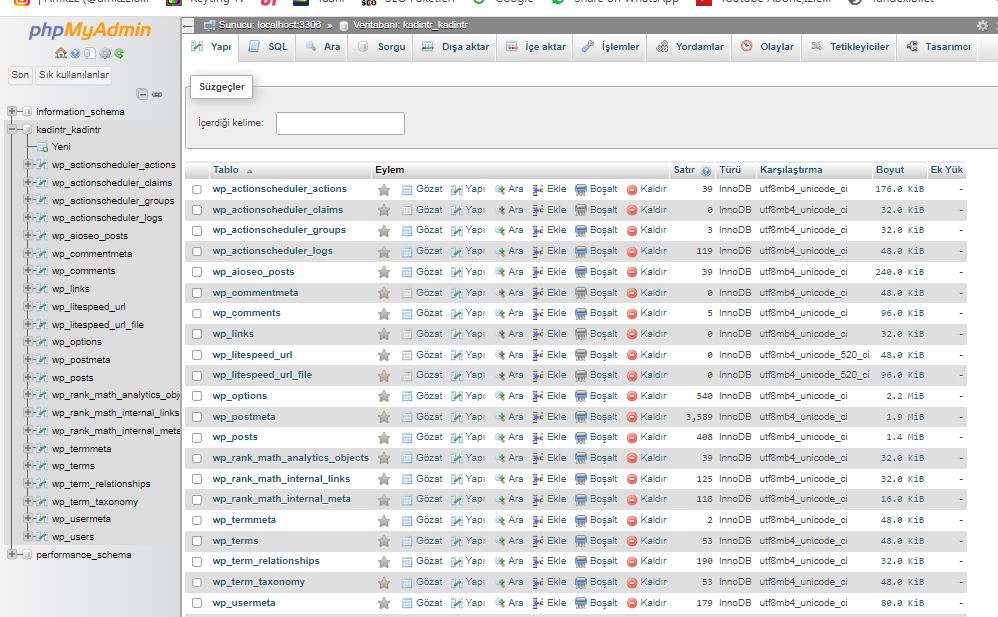The height and width of the screenshot is (617, 998).
Task: Open the İşlemler tab
Action: point(610,47)
